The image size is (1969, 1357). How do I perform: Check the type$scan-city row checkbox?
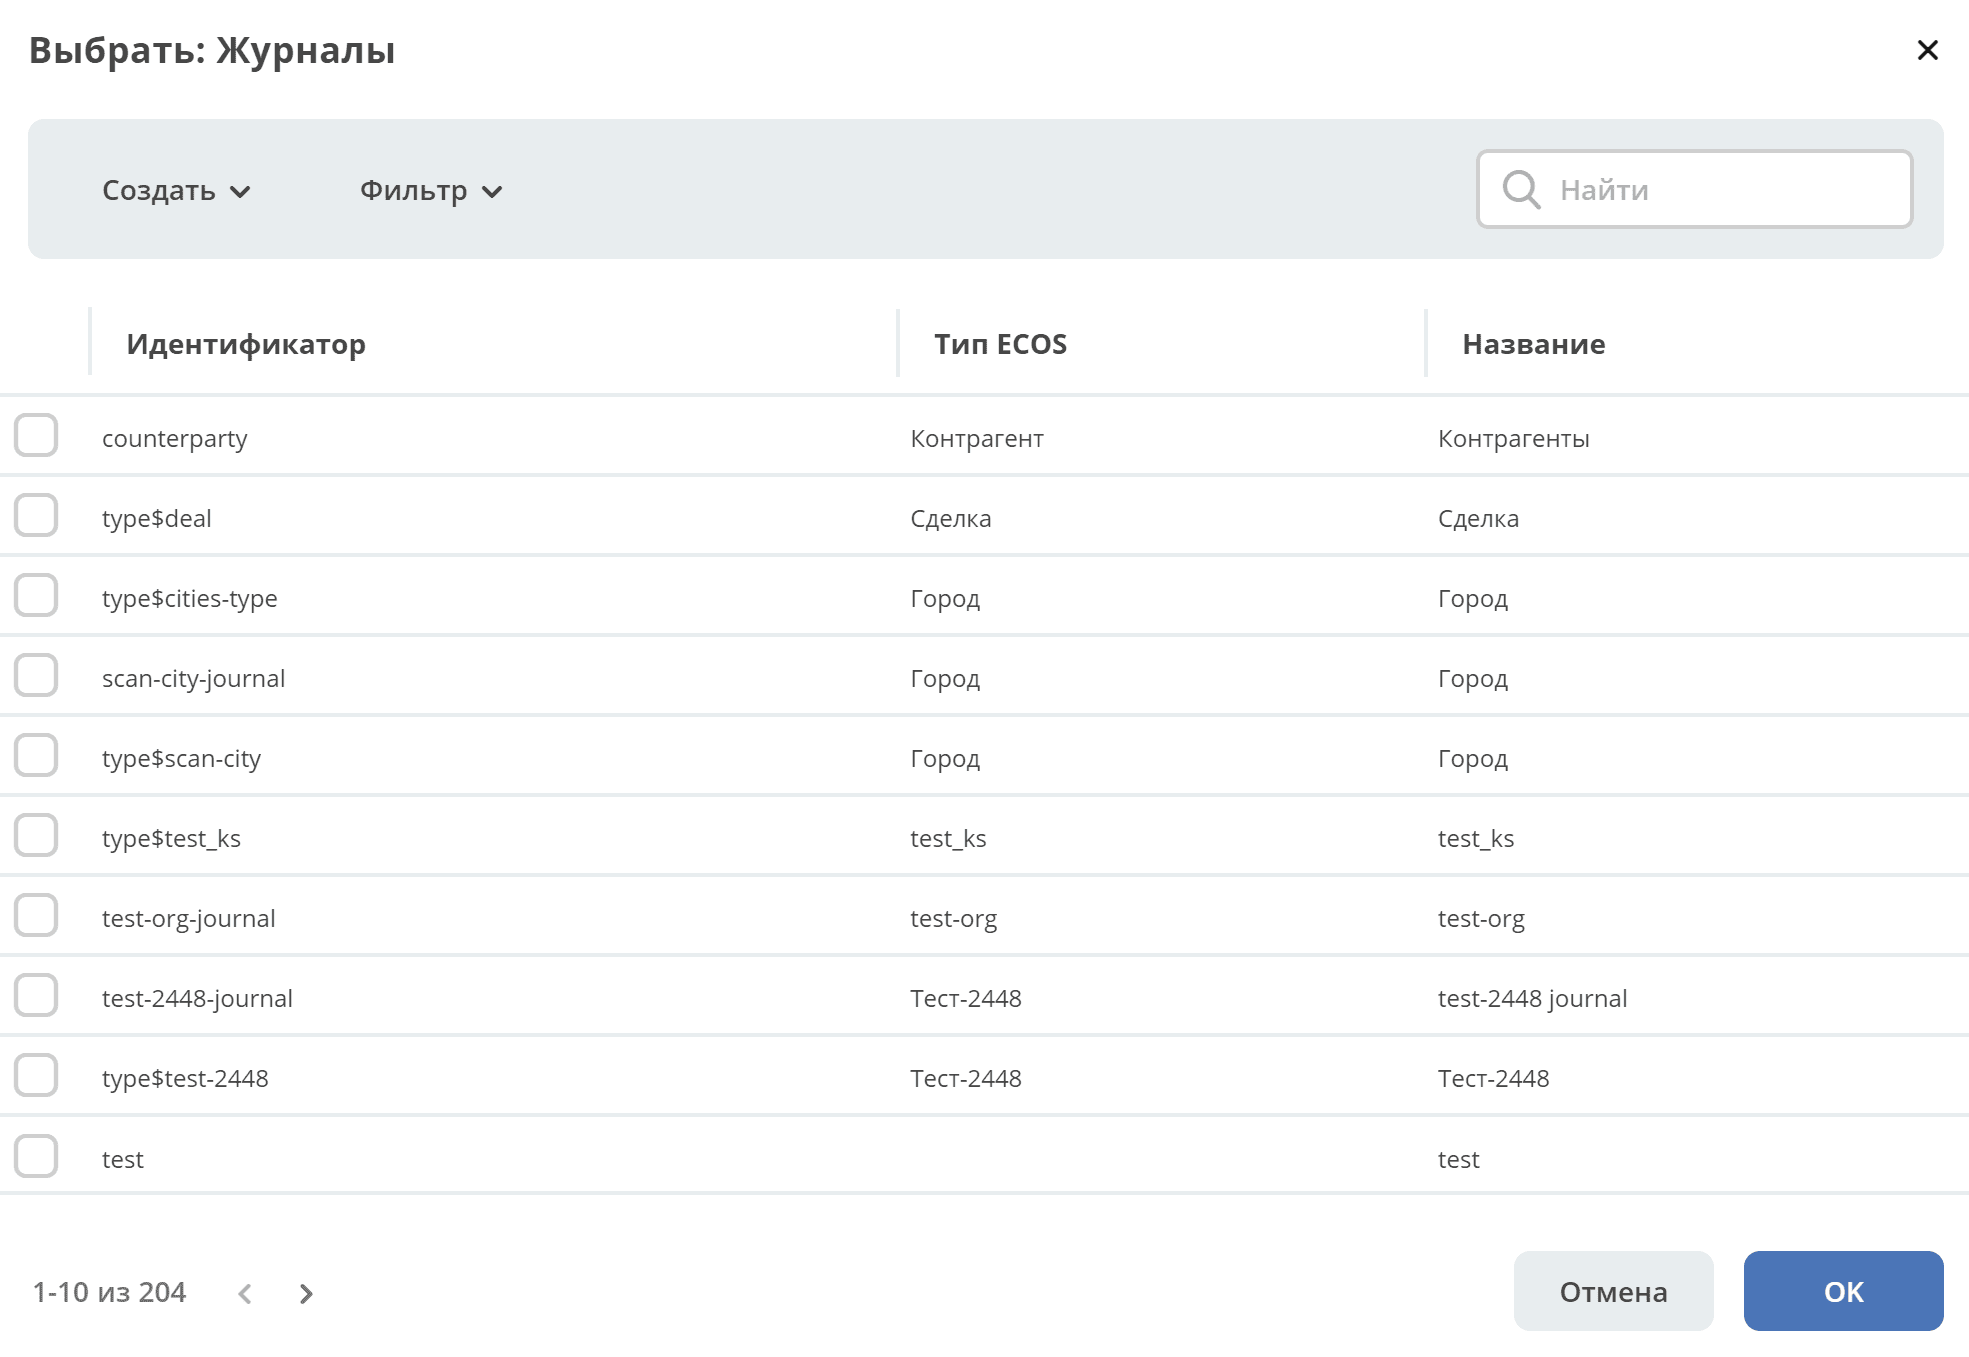click(x=36, y=756)
